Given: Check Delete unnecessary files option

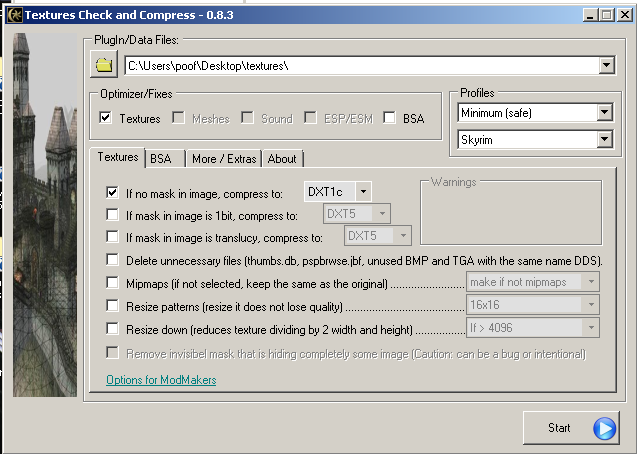Looking at the screenshot, I should (x=112, y=259).
